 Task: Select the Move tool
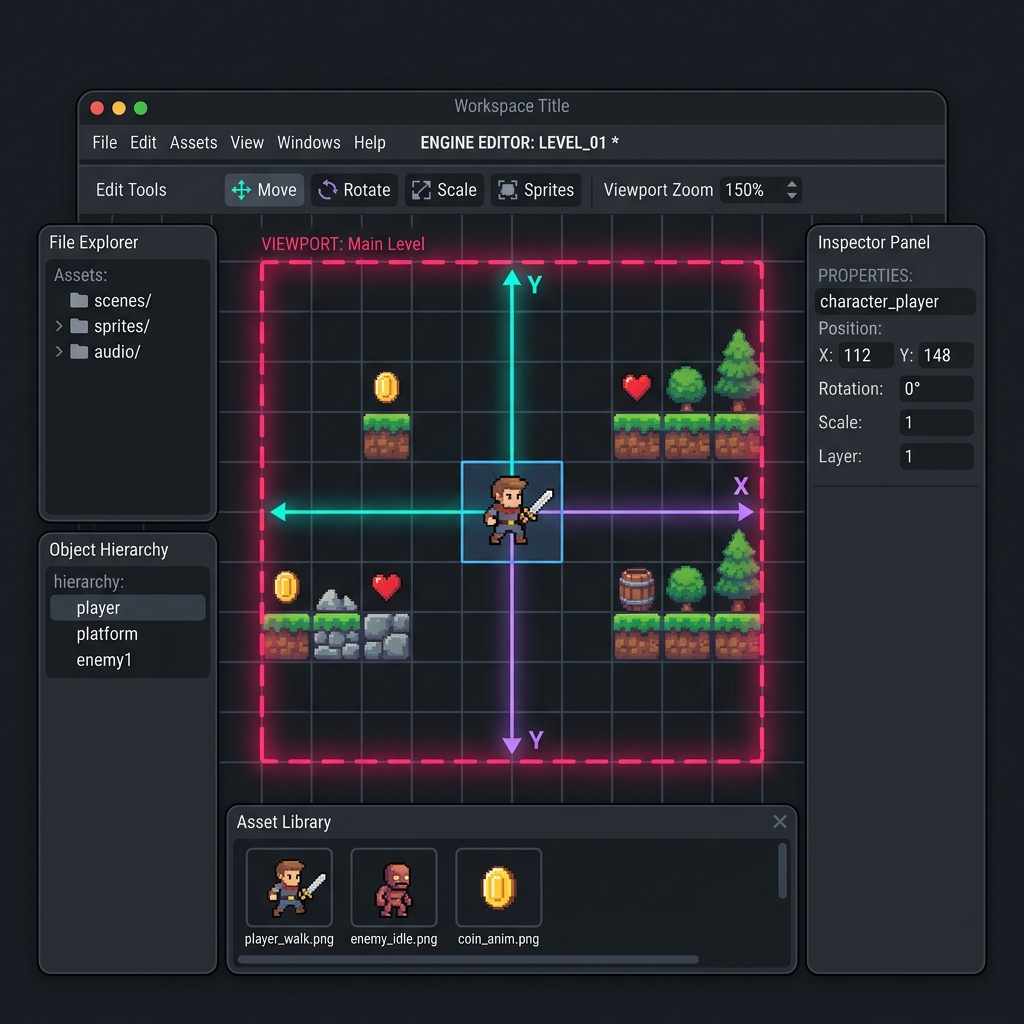tap(264, 190)
